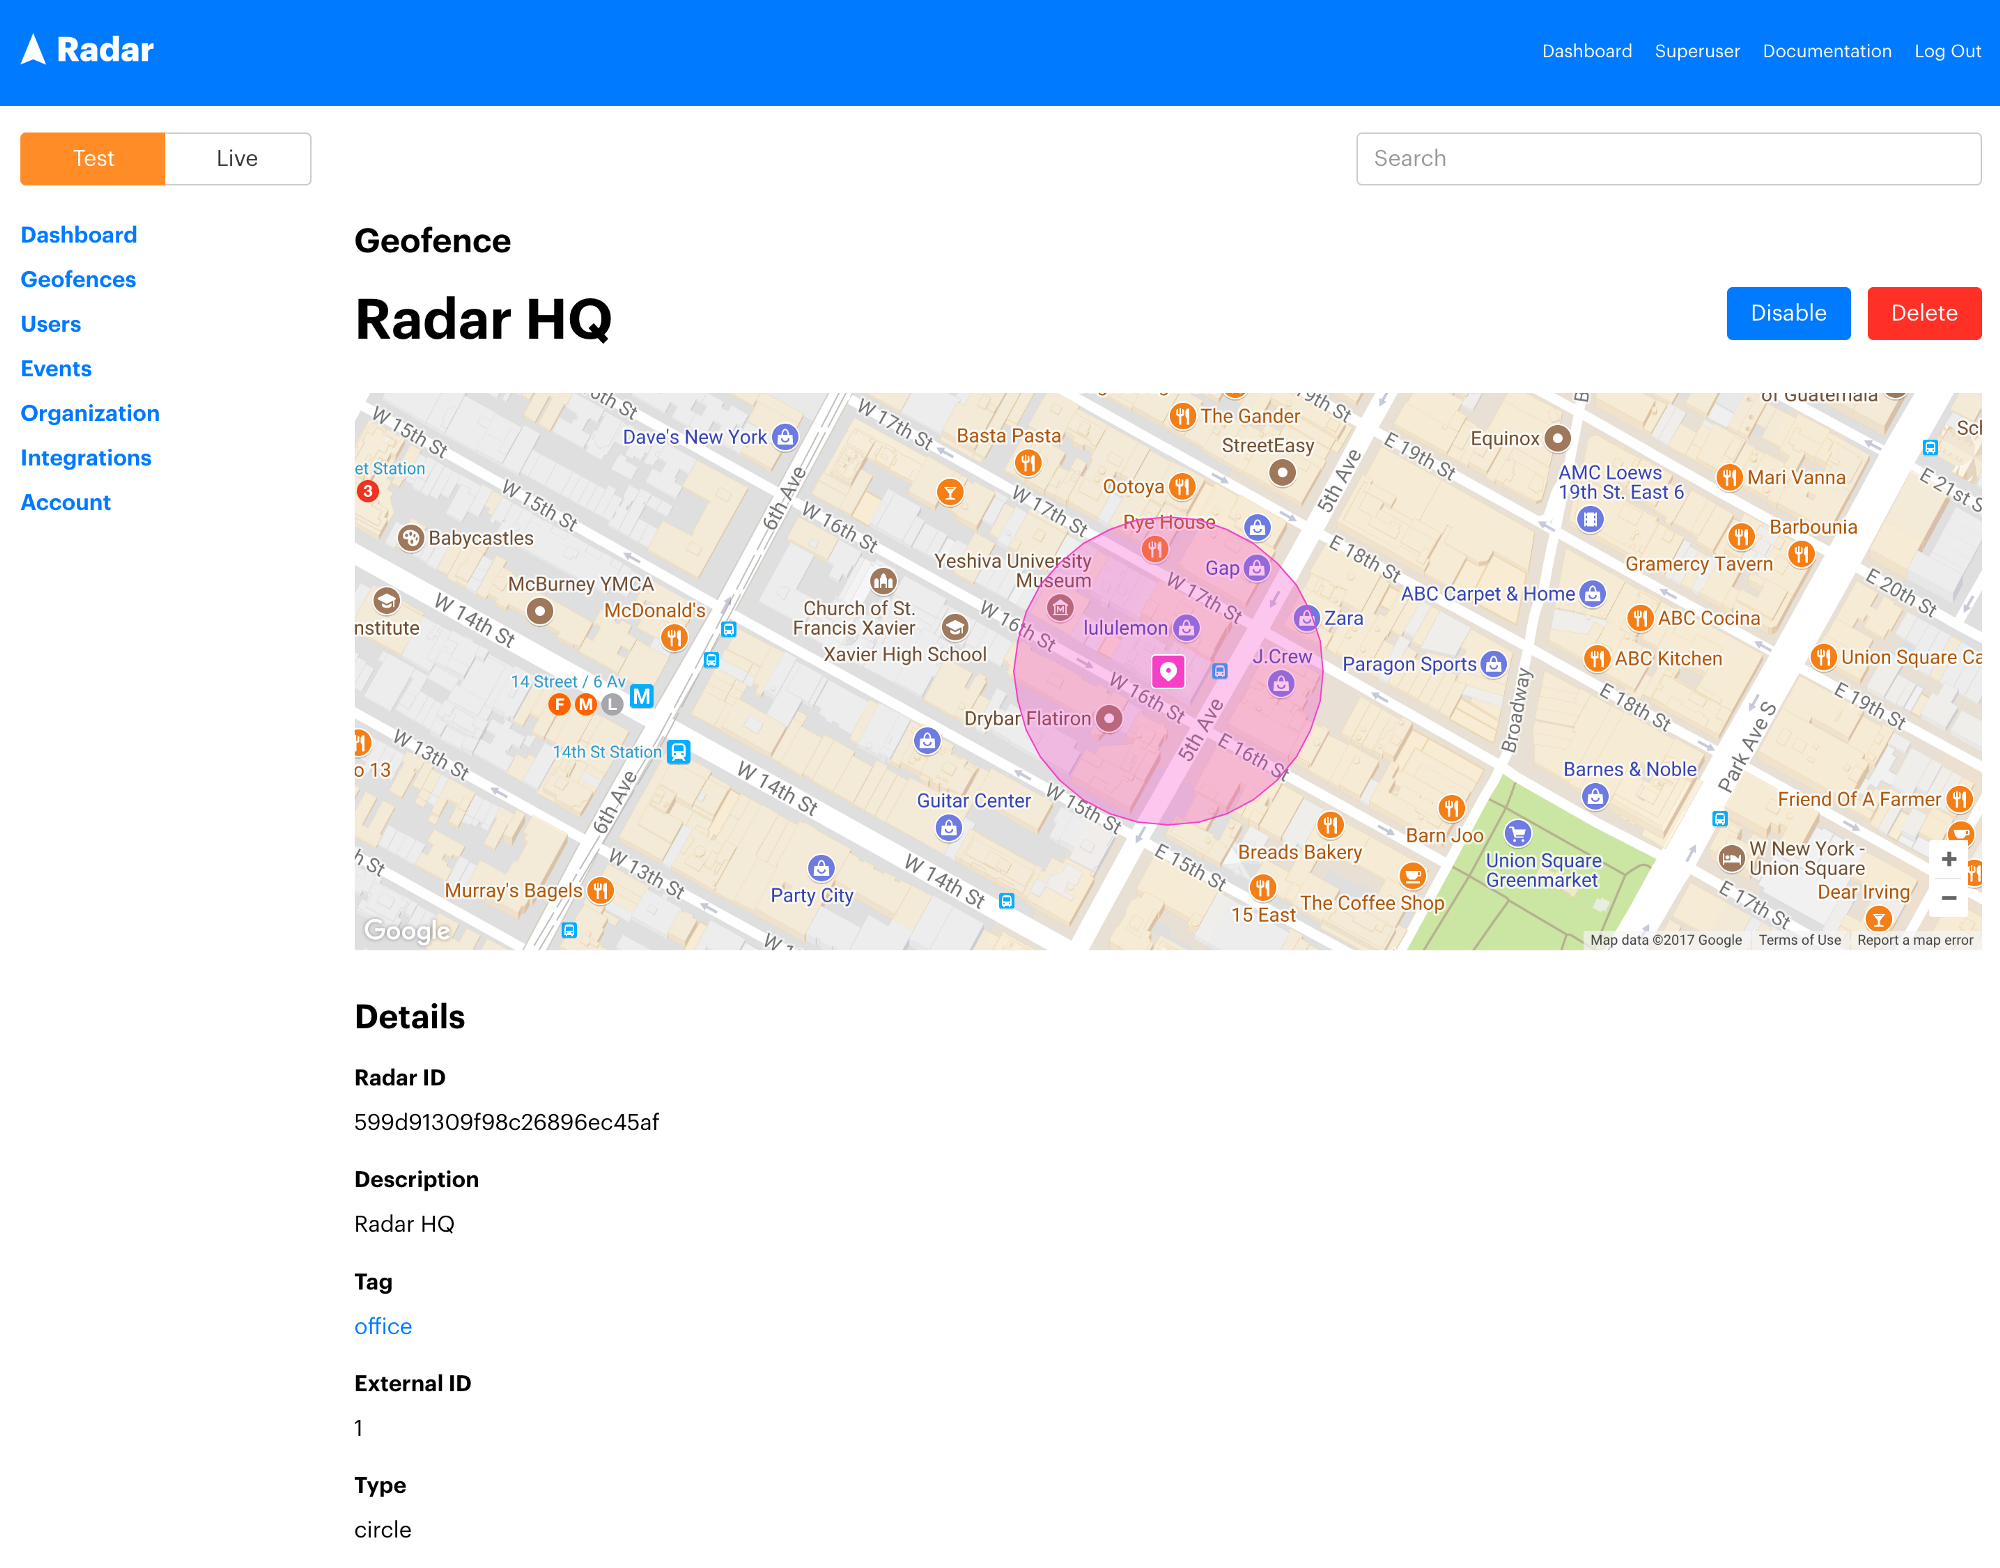Log out via header link

(x=1947, y=51)
